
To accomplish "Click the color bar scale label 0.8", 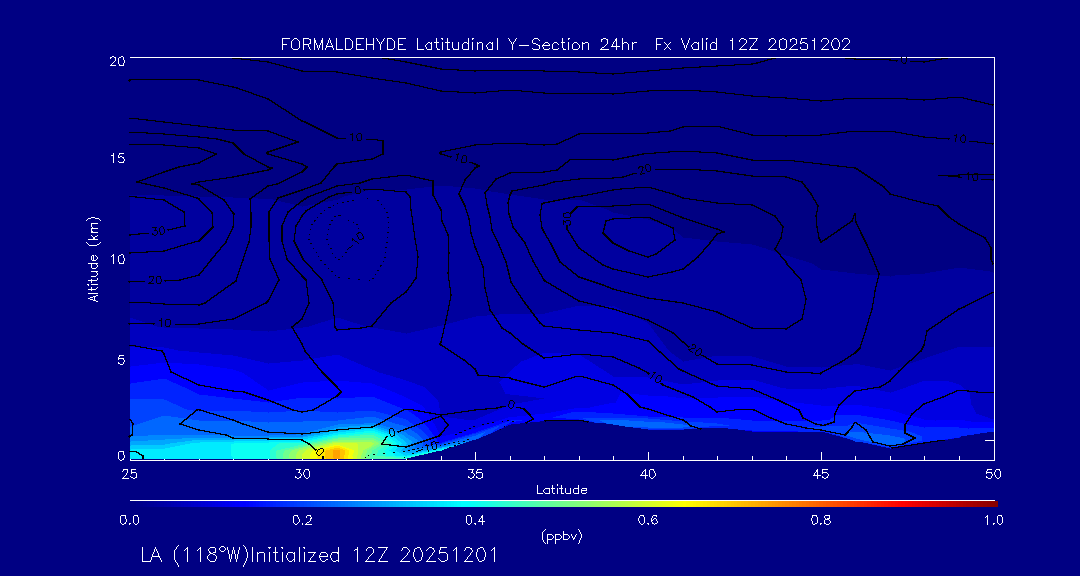I will pos(821,521).
